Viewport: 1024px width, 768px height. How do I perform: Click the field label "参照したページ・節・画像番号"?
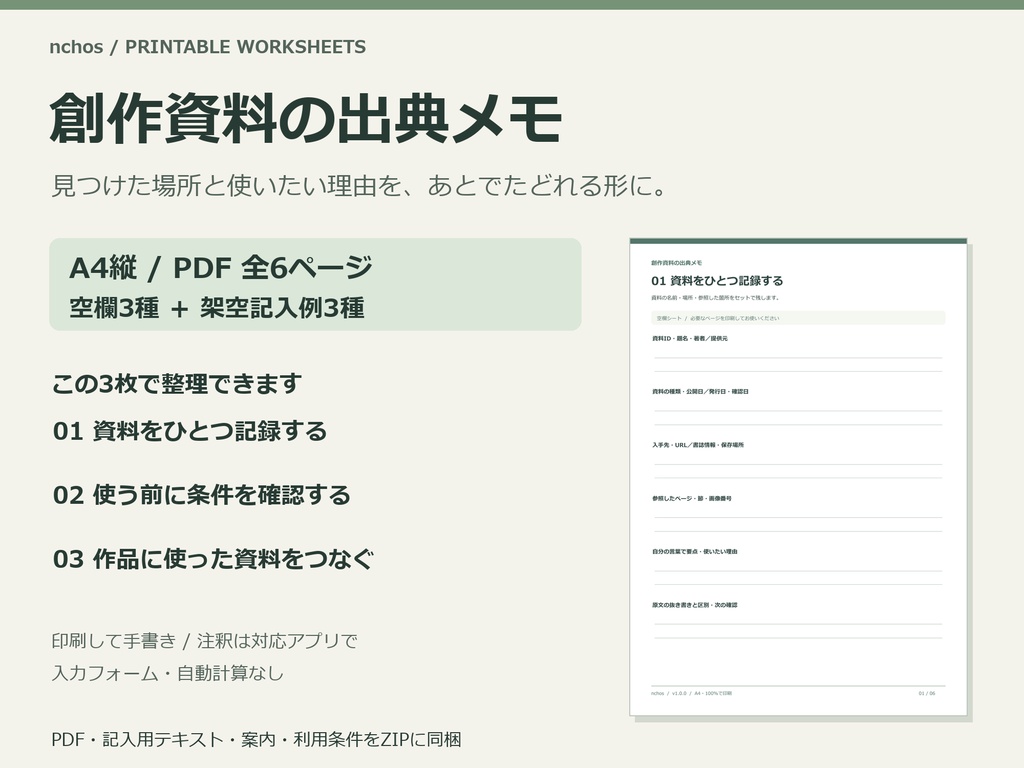692,498
